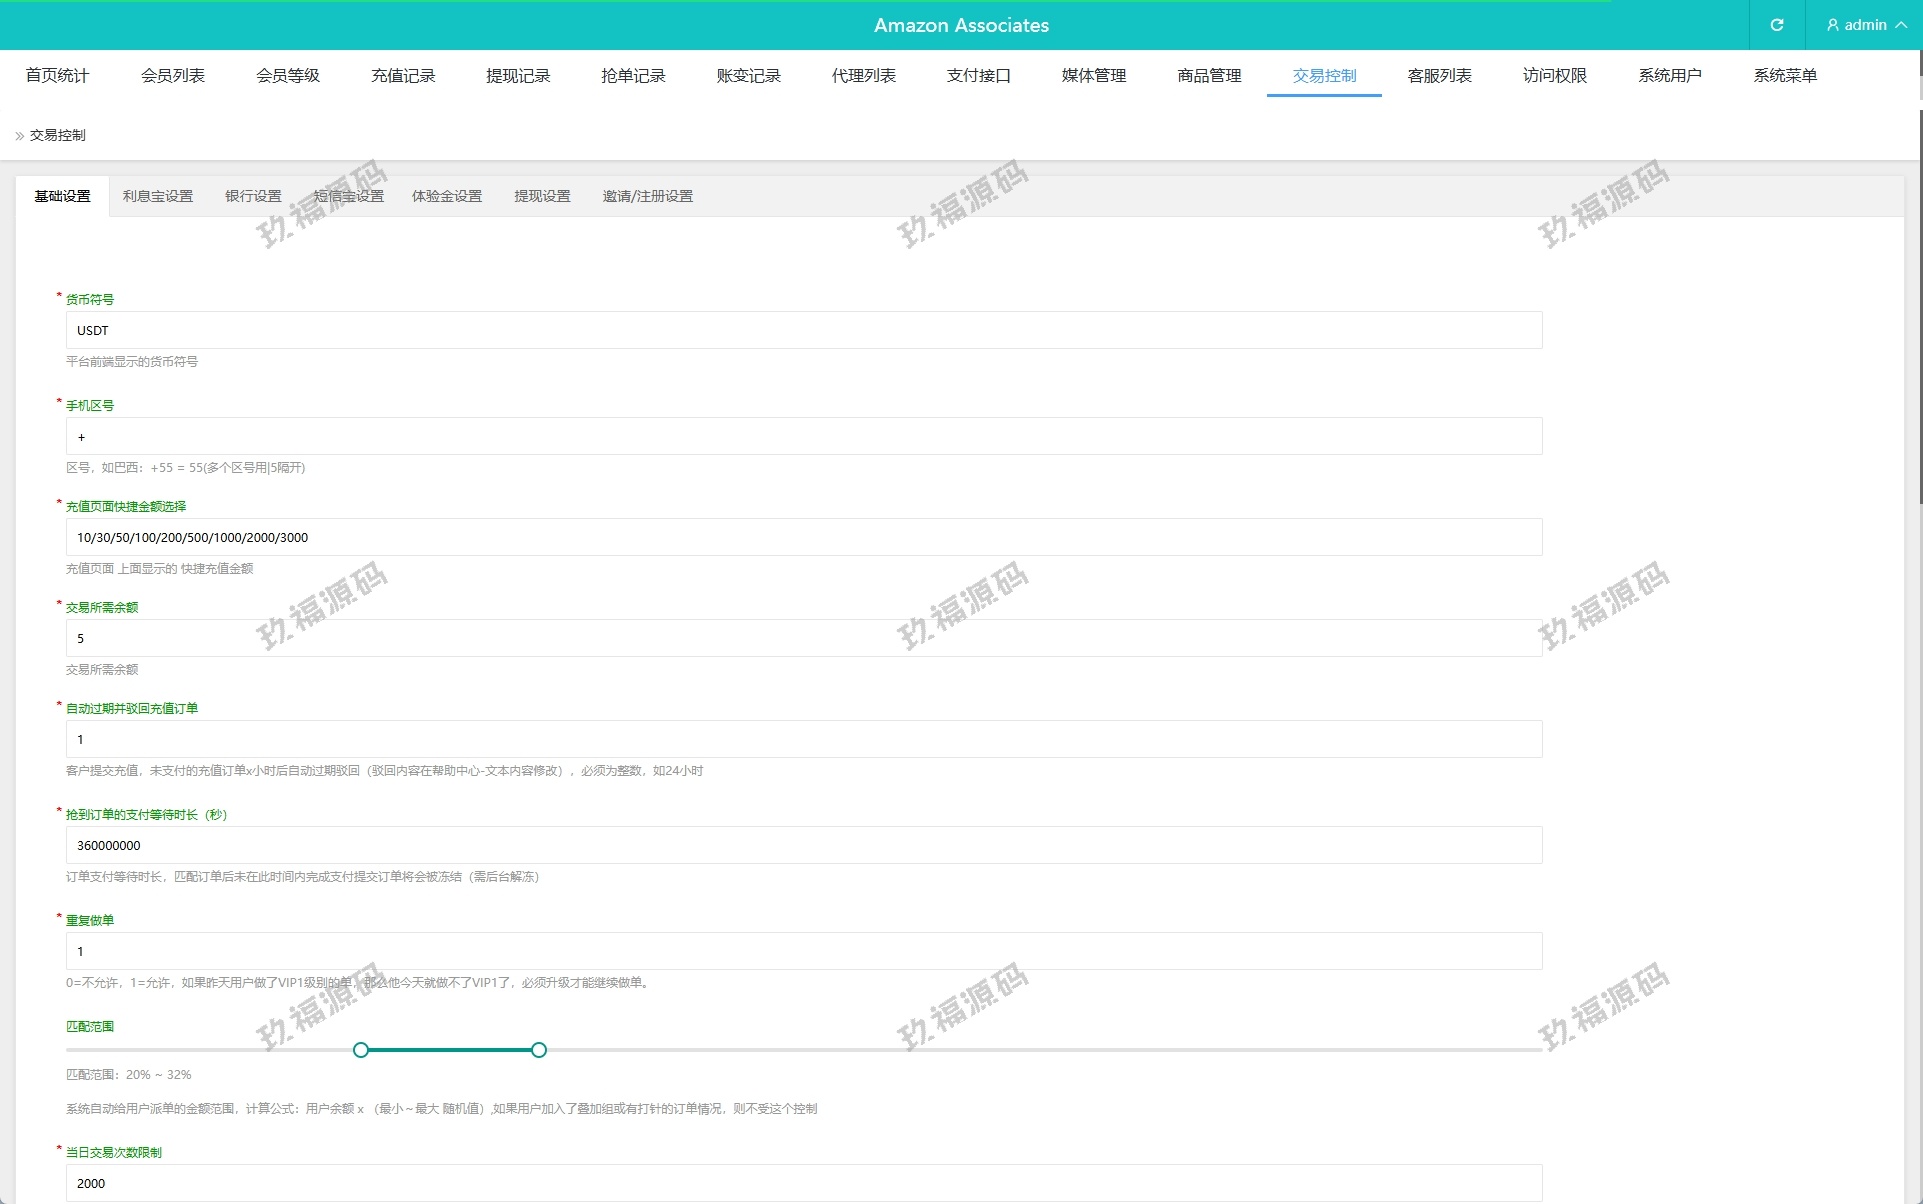Viewport: 1923px width, 1204px height.
Task: Click the right handle of 匹配范围 slider
Action: (539, 1050)
